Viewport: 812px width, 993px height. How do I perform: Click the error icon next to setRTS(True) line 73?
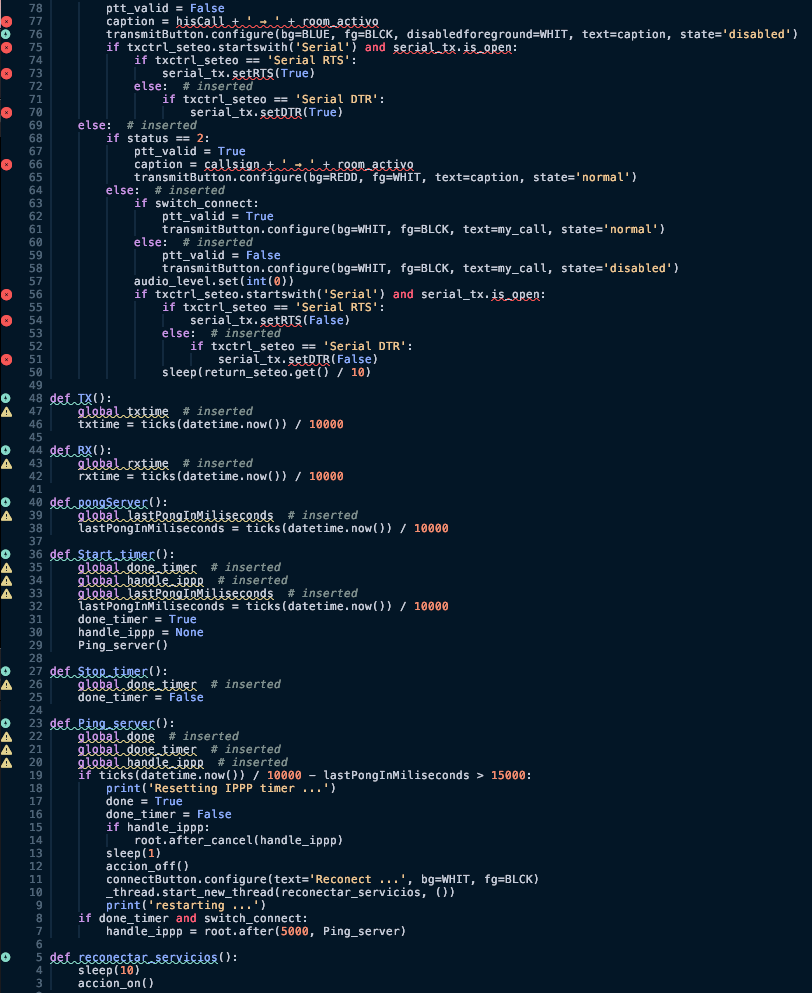6,73
